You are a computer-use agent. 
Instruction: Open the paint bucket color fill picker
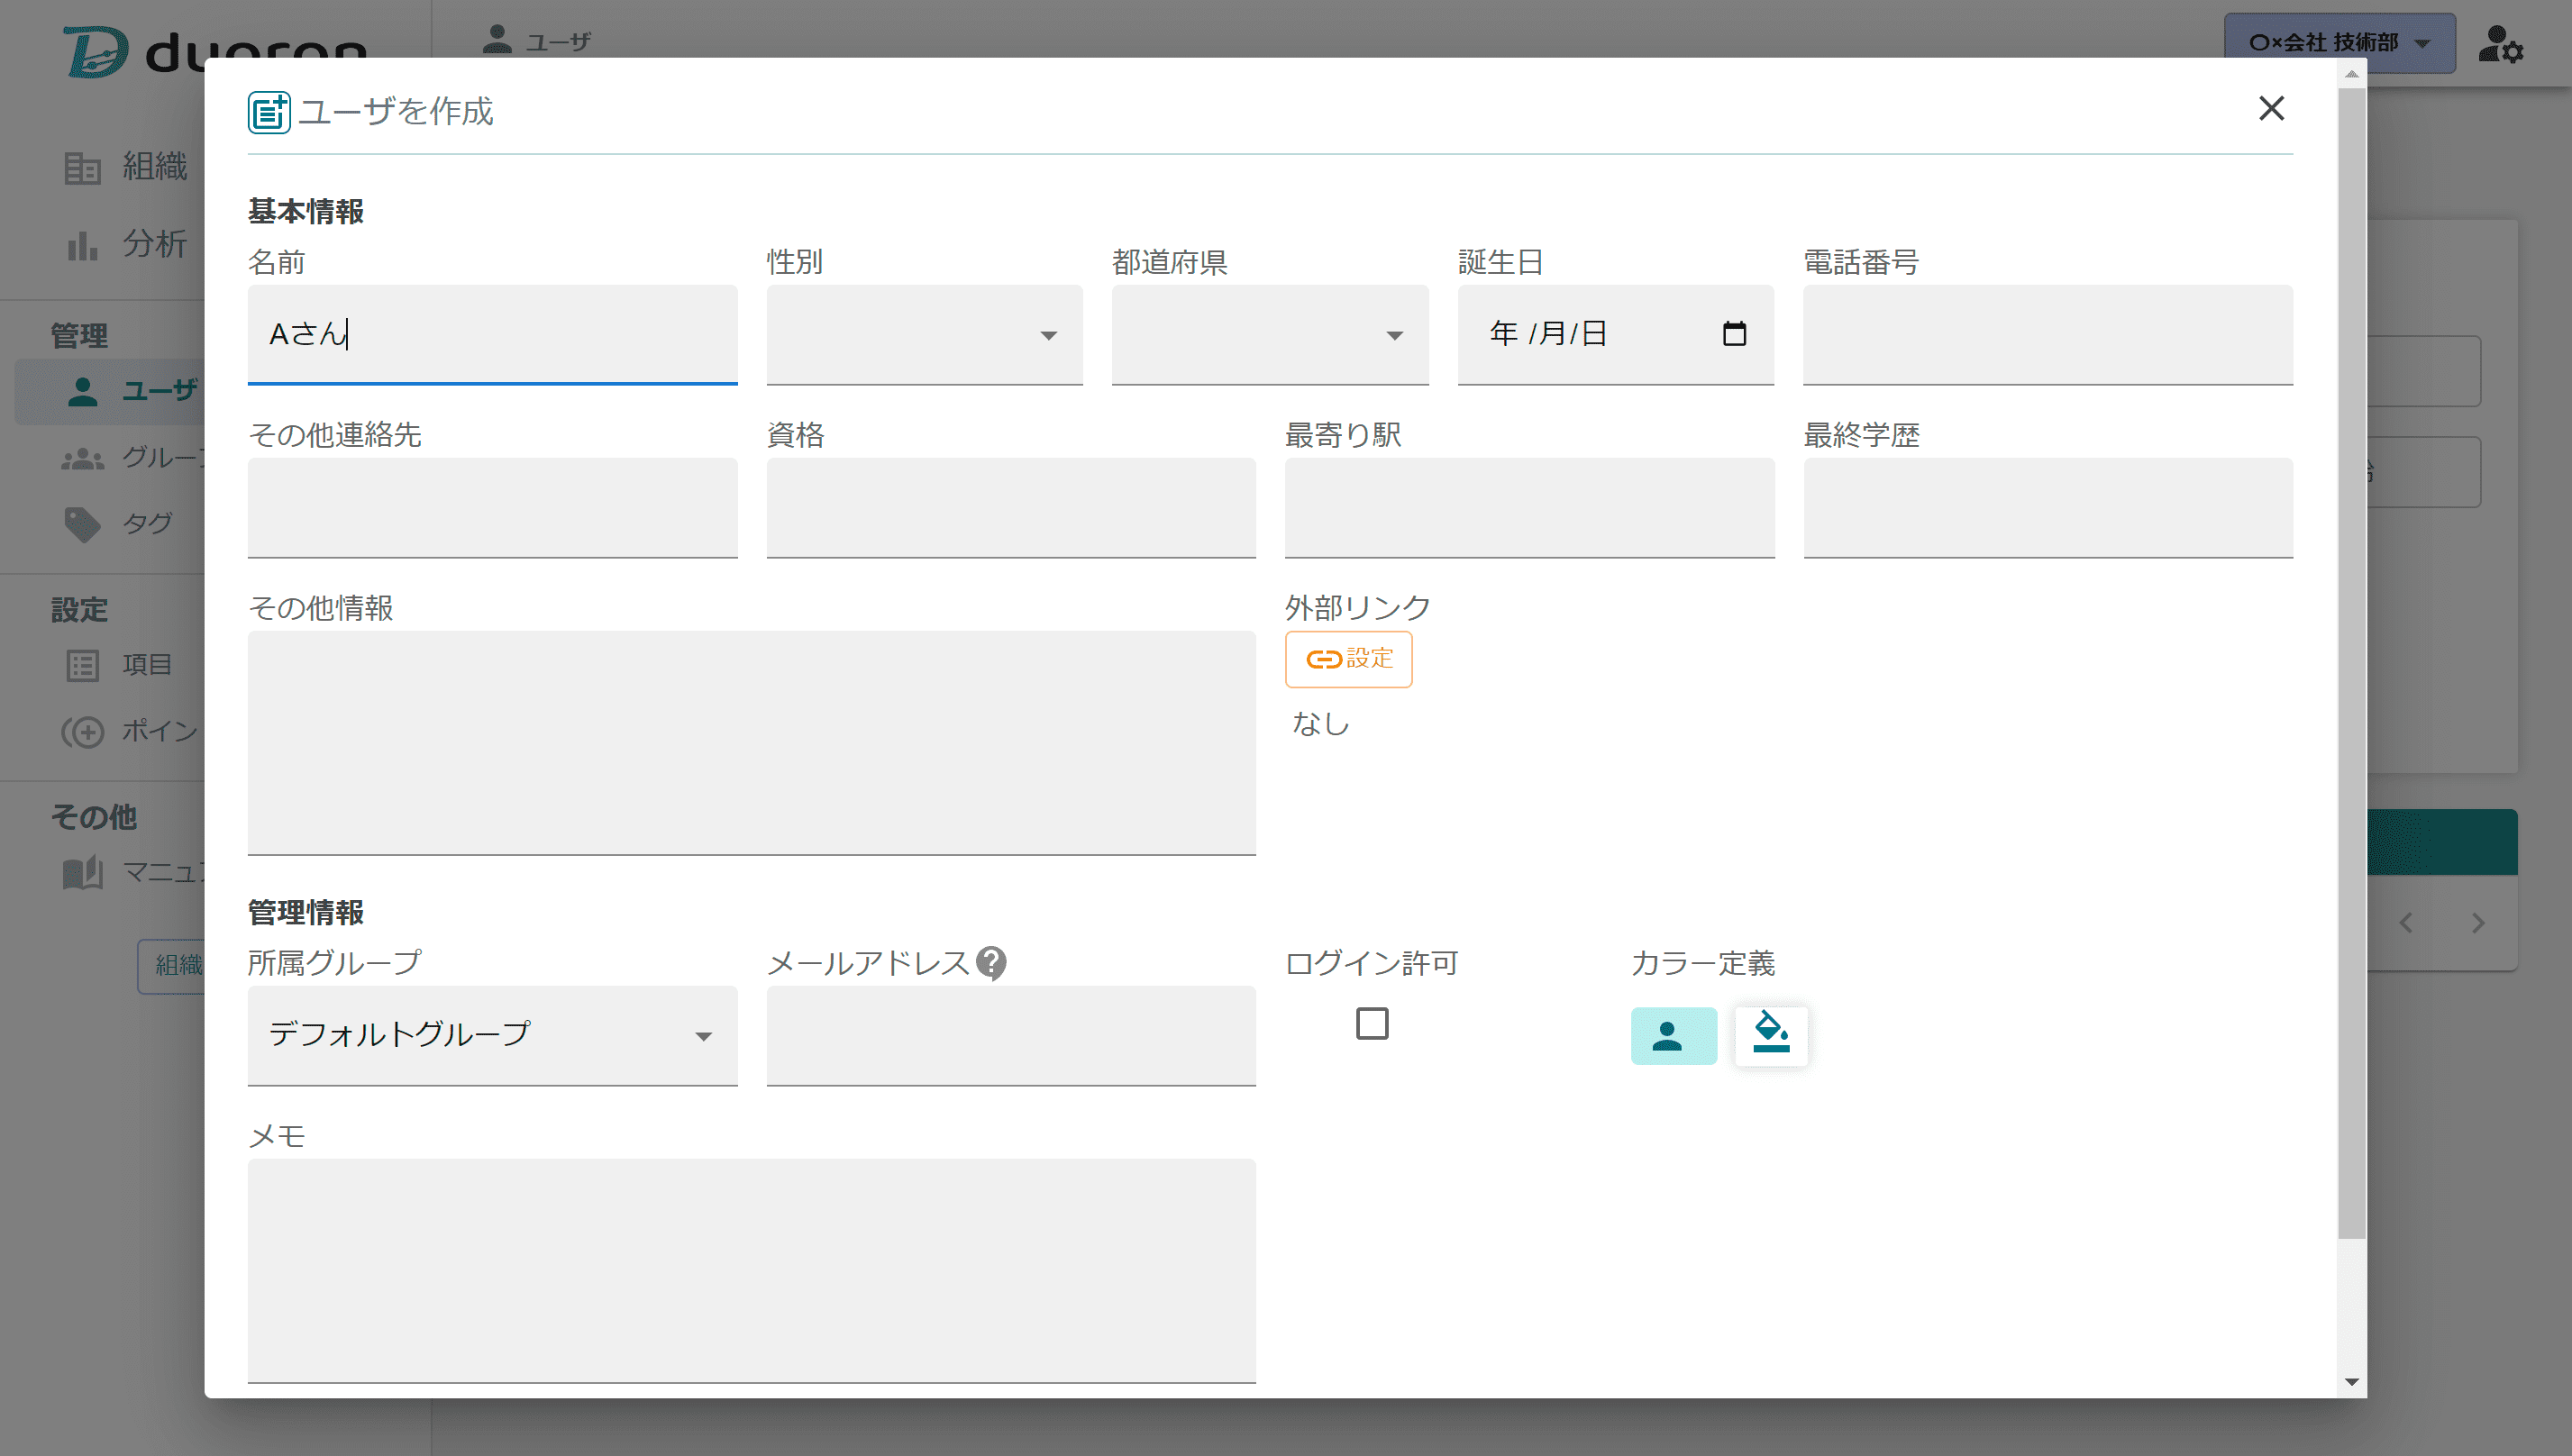point(1771,1035)
